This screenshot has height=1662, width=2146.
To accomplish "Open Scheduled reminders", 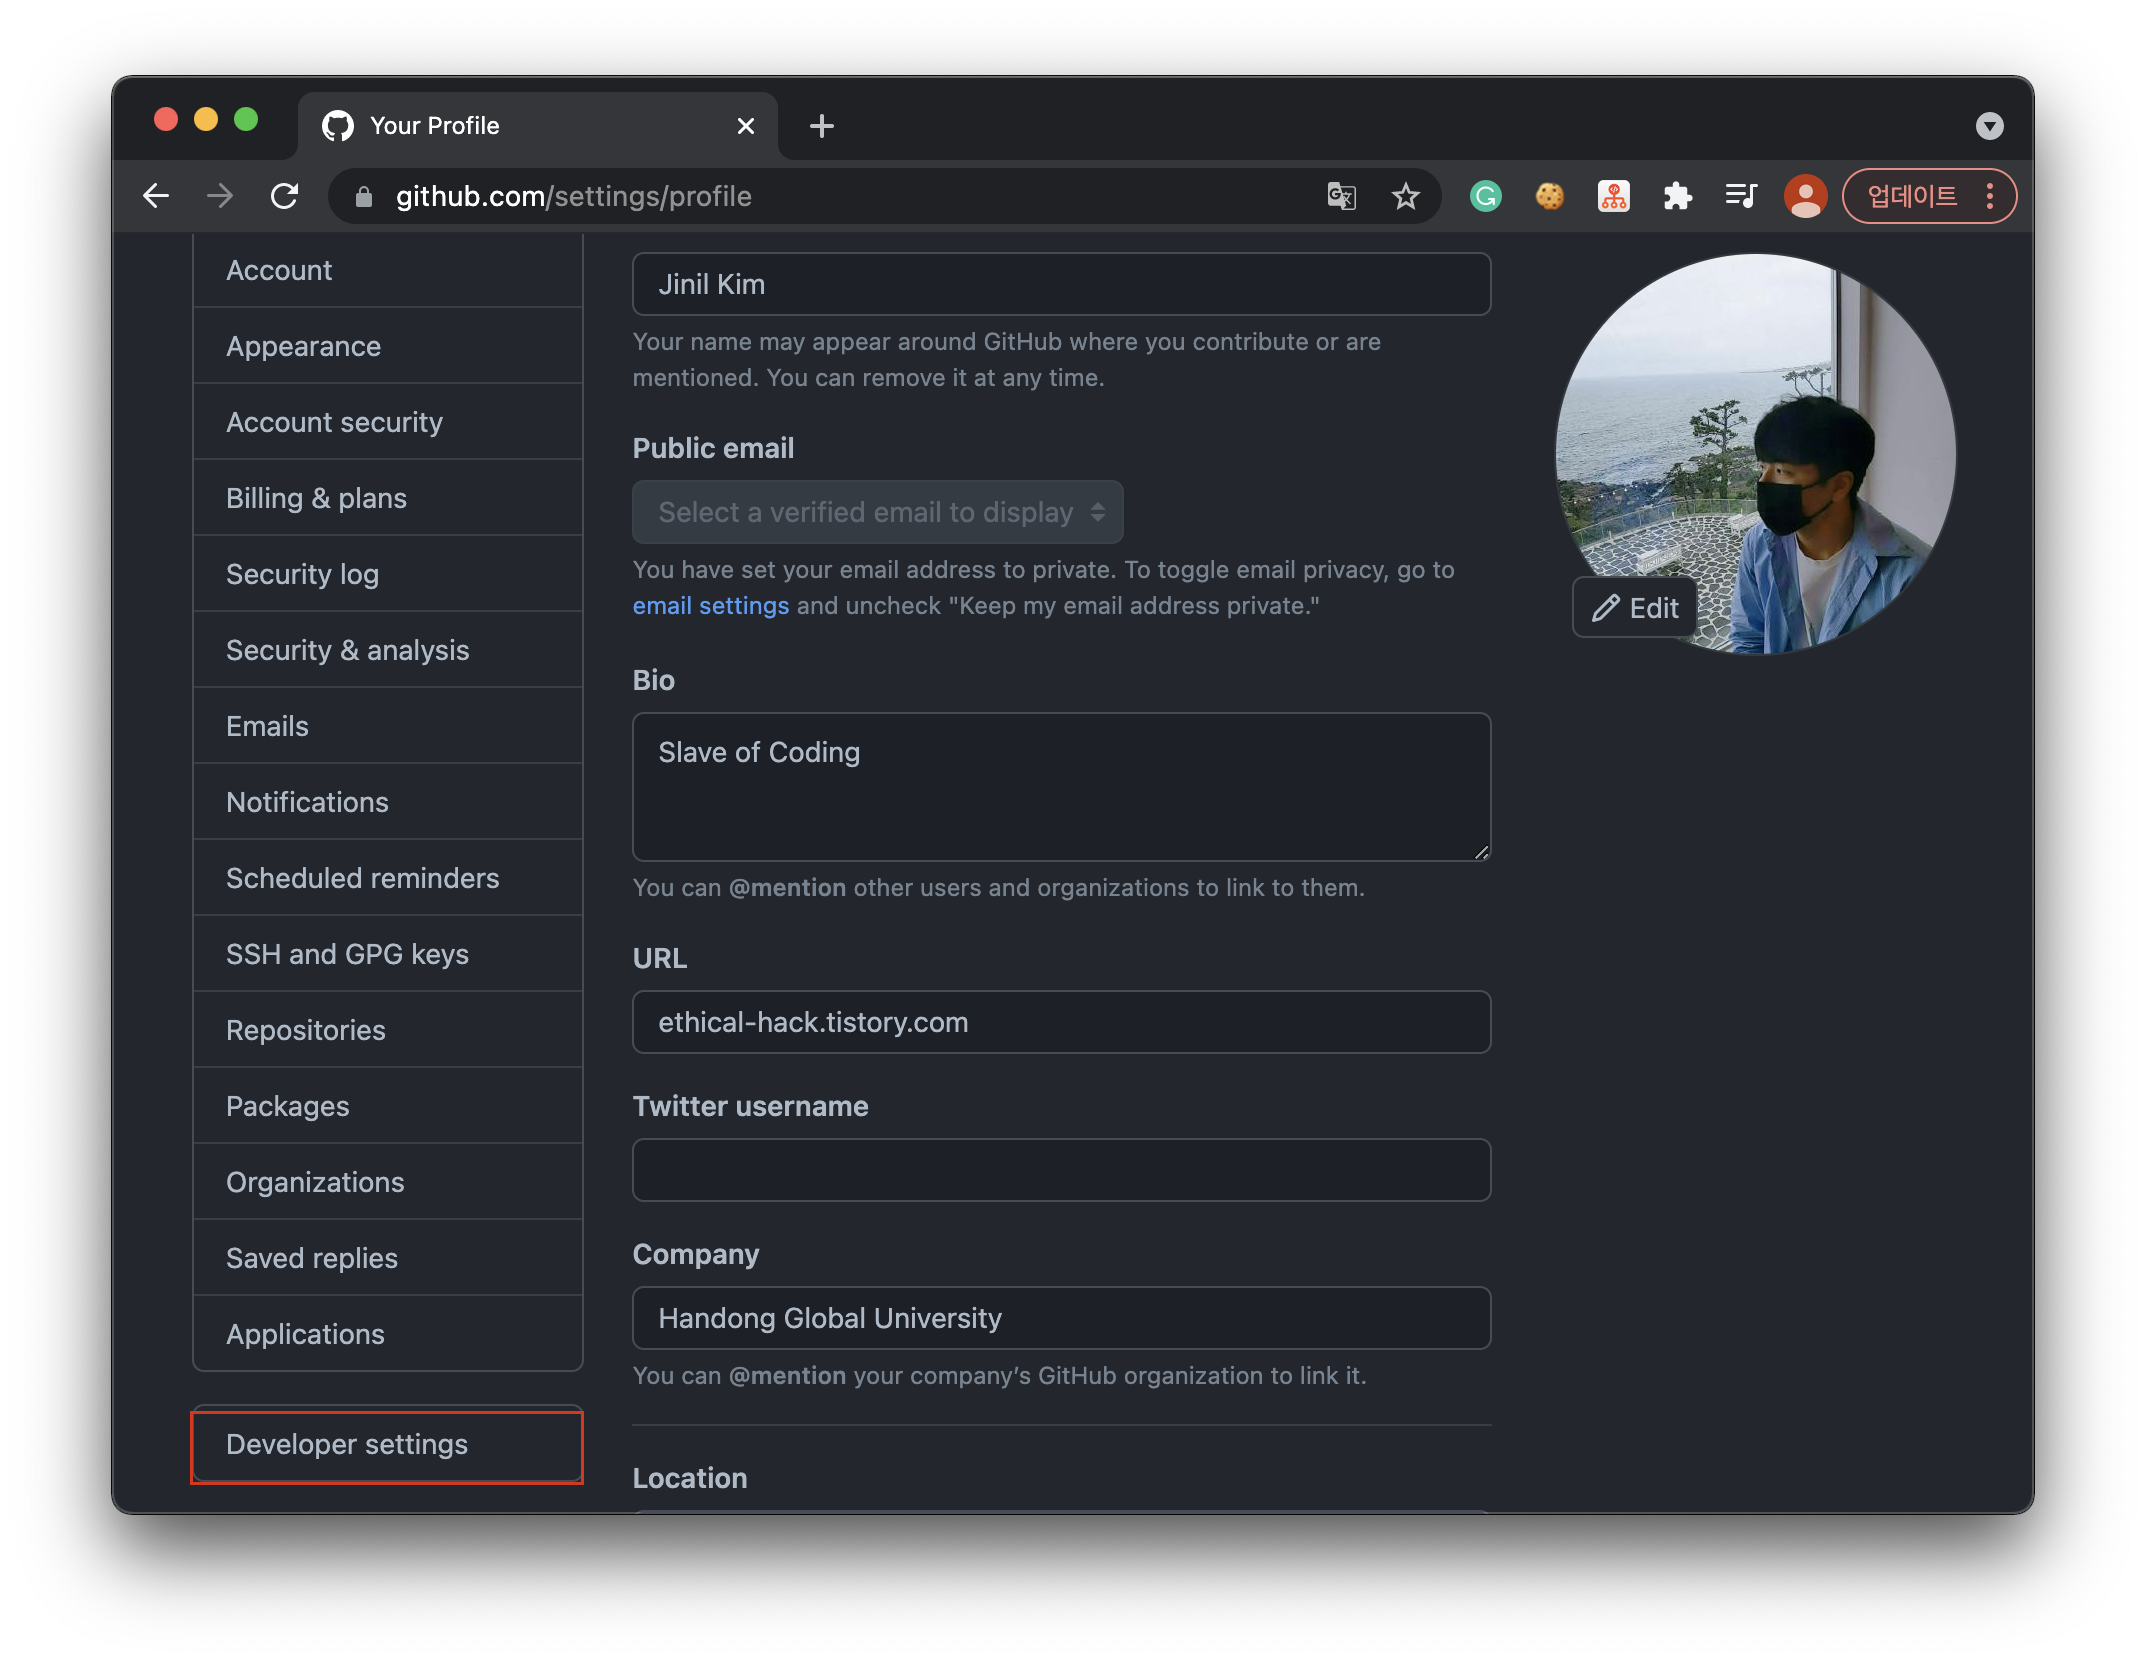I will click(388, 878).
